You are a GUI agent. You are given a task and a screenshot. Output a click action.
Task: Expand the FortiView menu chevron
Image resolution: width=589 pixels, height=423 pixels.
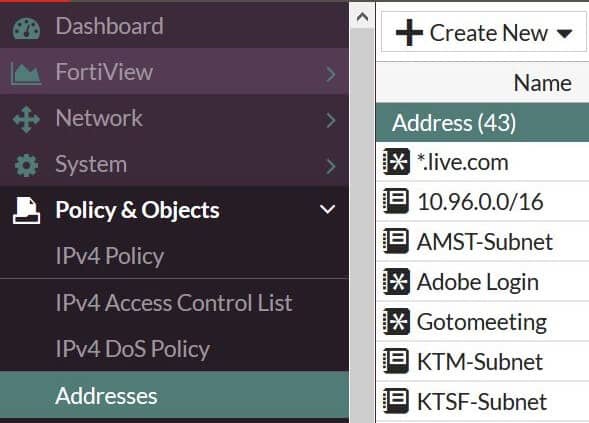(x=331, y=74)
